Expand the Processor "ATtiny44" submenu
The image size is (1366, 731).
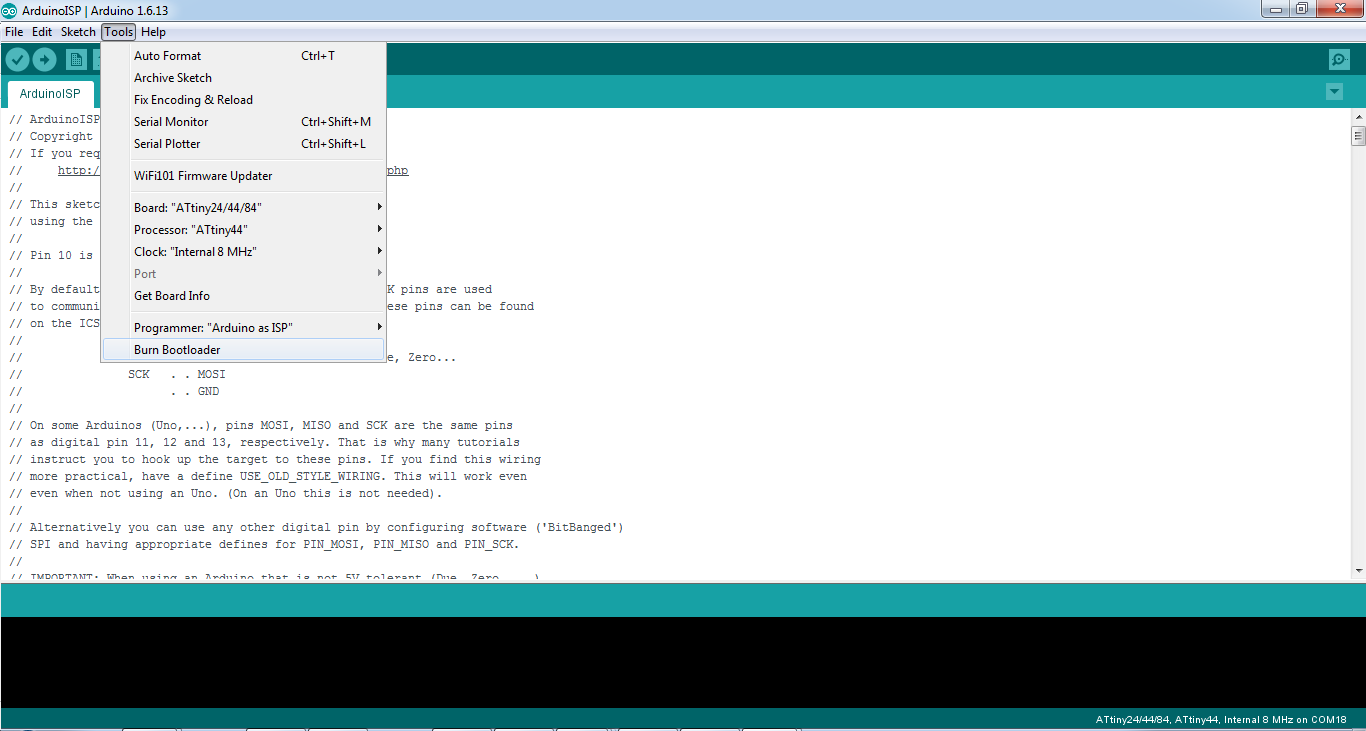[243, 230]
